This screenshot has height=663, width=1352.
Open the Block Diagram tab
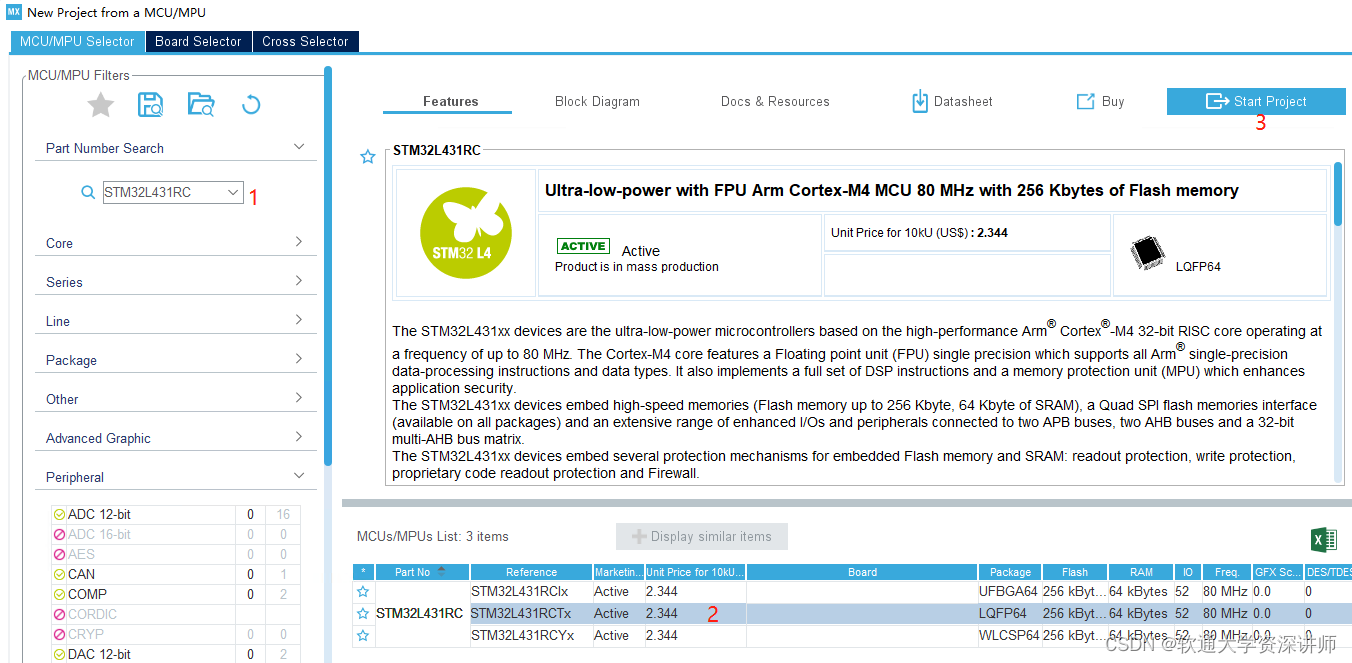[x=597, y=101]
